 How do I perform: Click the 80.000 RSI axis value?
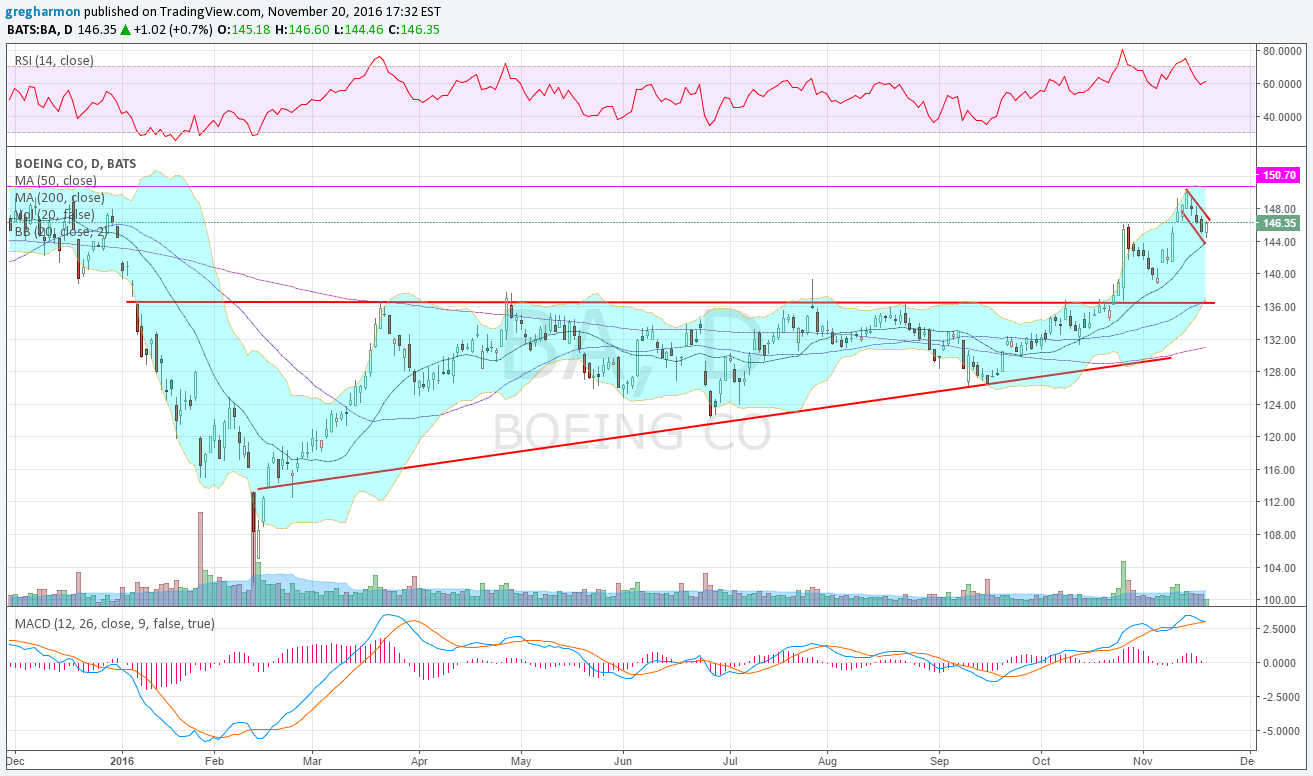[1280, 51]
